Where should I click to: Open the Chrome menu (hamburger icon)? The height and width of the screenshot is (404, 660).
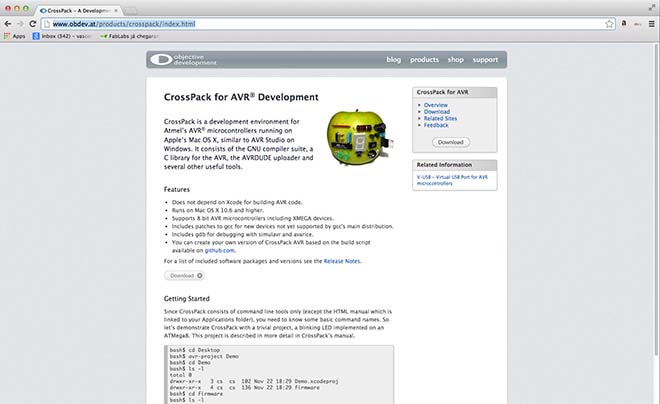[652, 24]
